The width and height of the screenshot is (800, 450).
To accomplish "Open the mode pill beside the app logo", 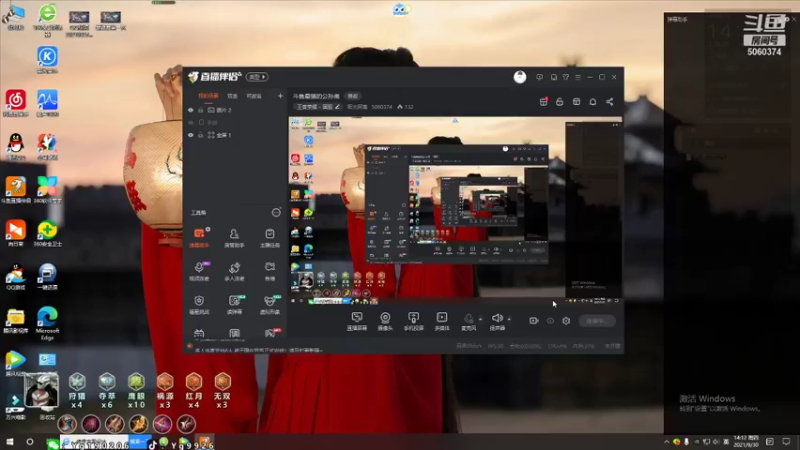I will (x=257, y=77).
